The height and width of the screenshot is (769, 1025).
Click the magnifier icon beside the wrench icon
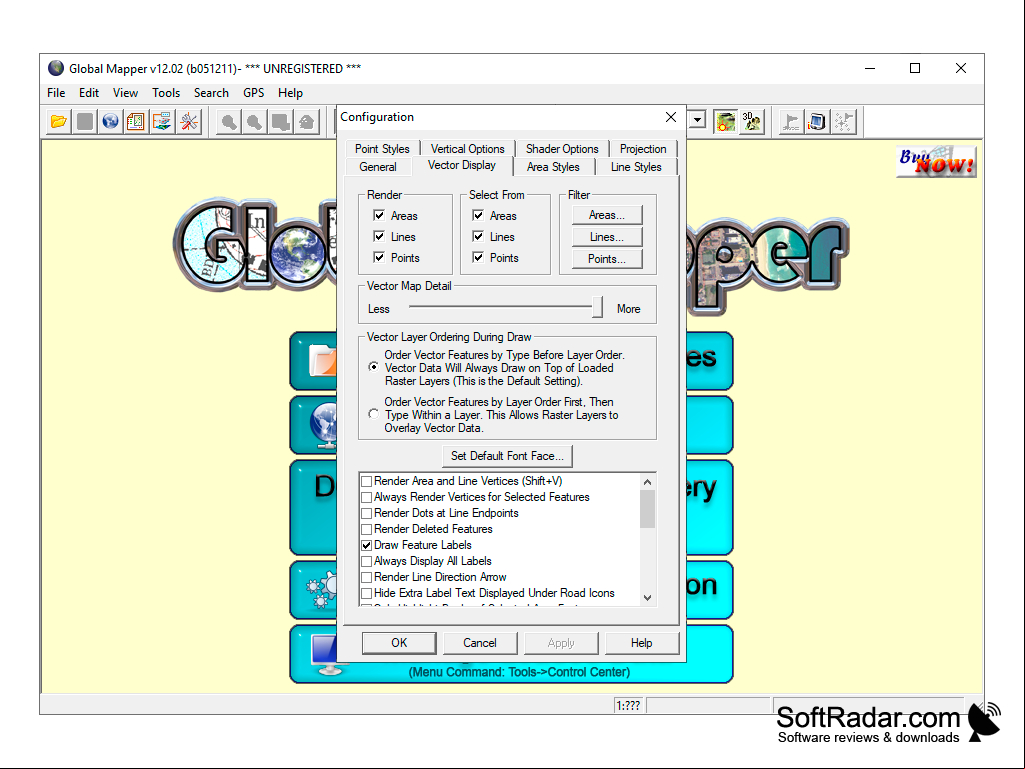pyautogui.click(x=229, y=122)
